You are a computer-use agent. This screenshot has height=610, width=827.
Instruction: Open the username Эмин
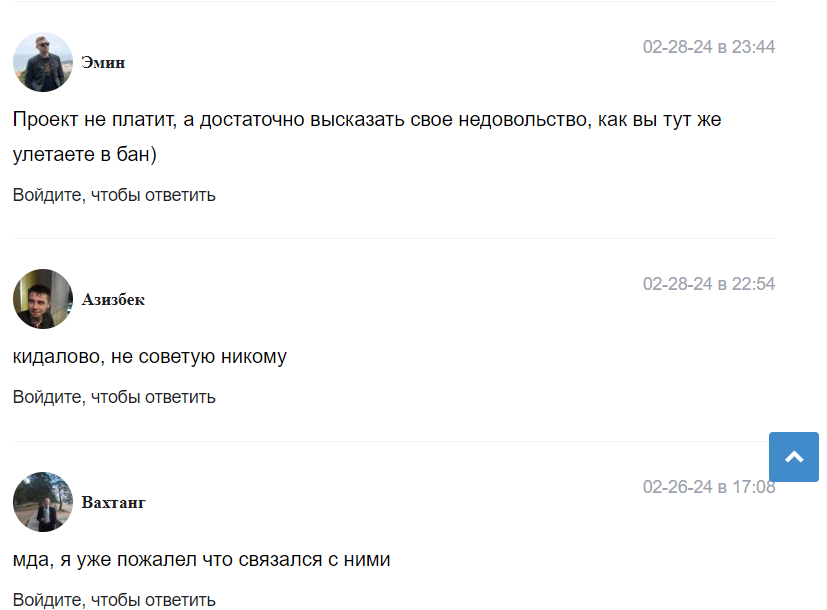click(x=103, y=63)
